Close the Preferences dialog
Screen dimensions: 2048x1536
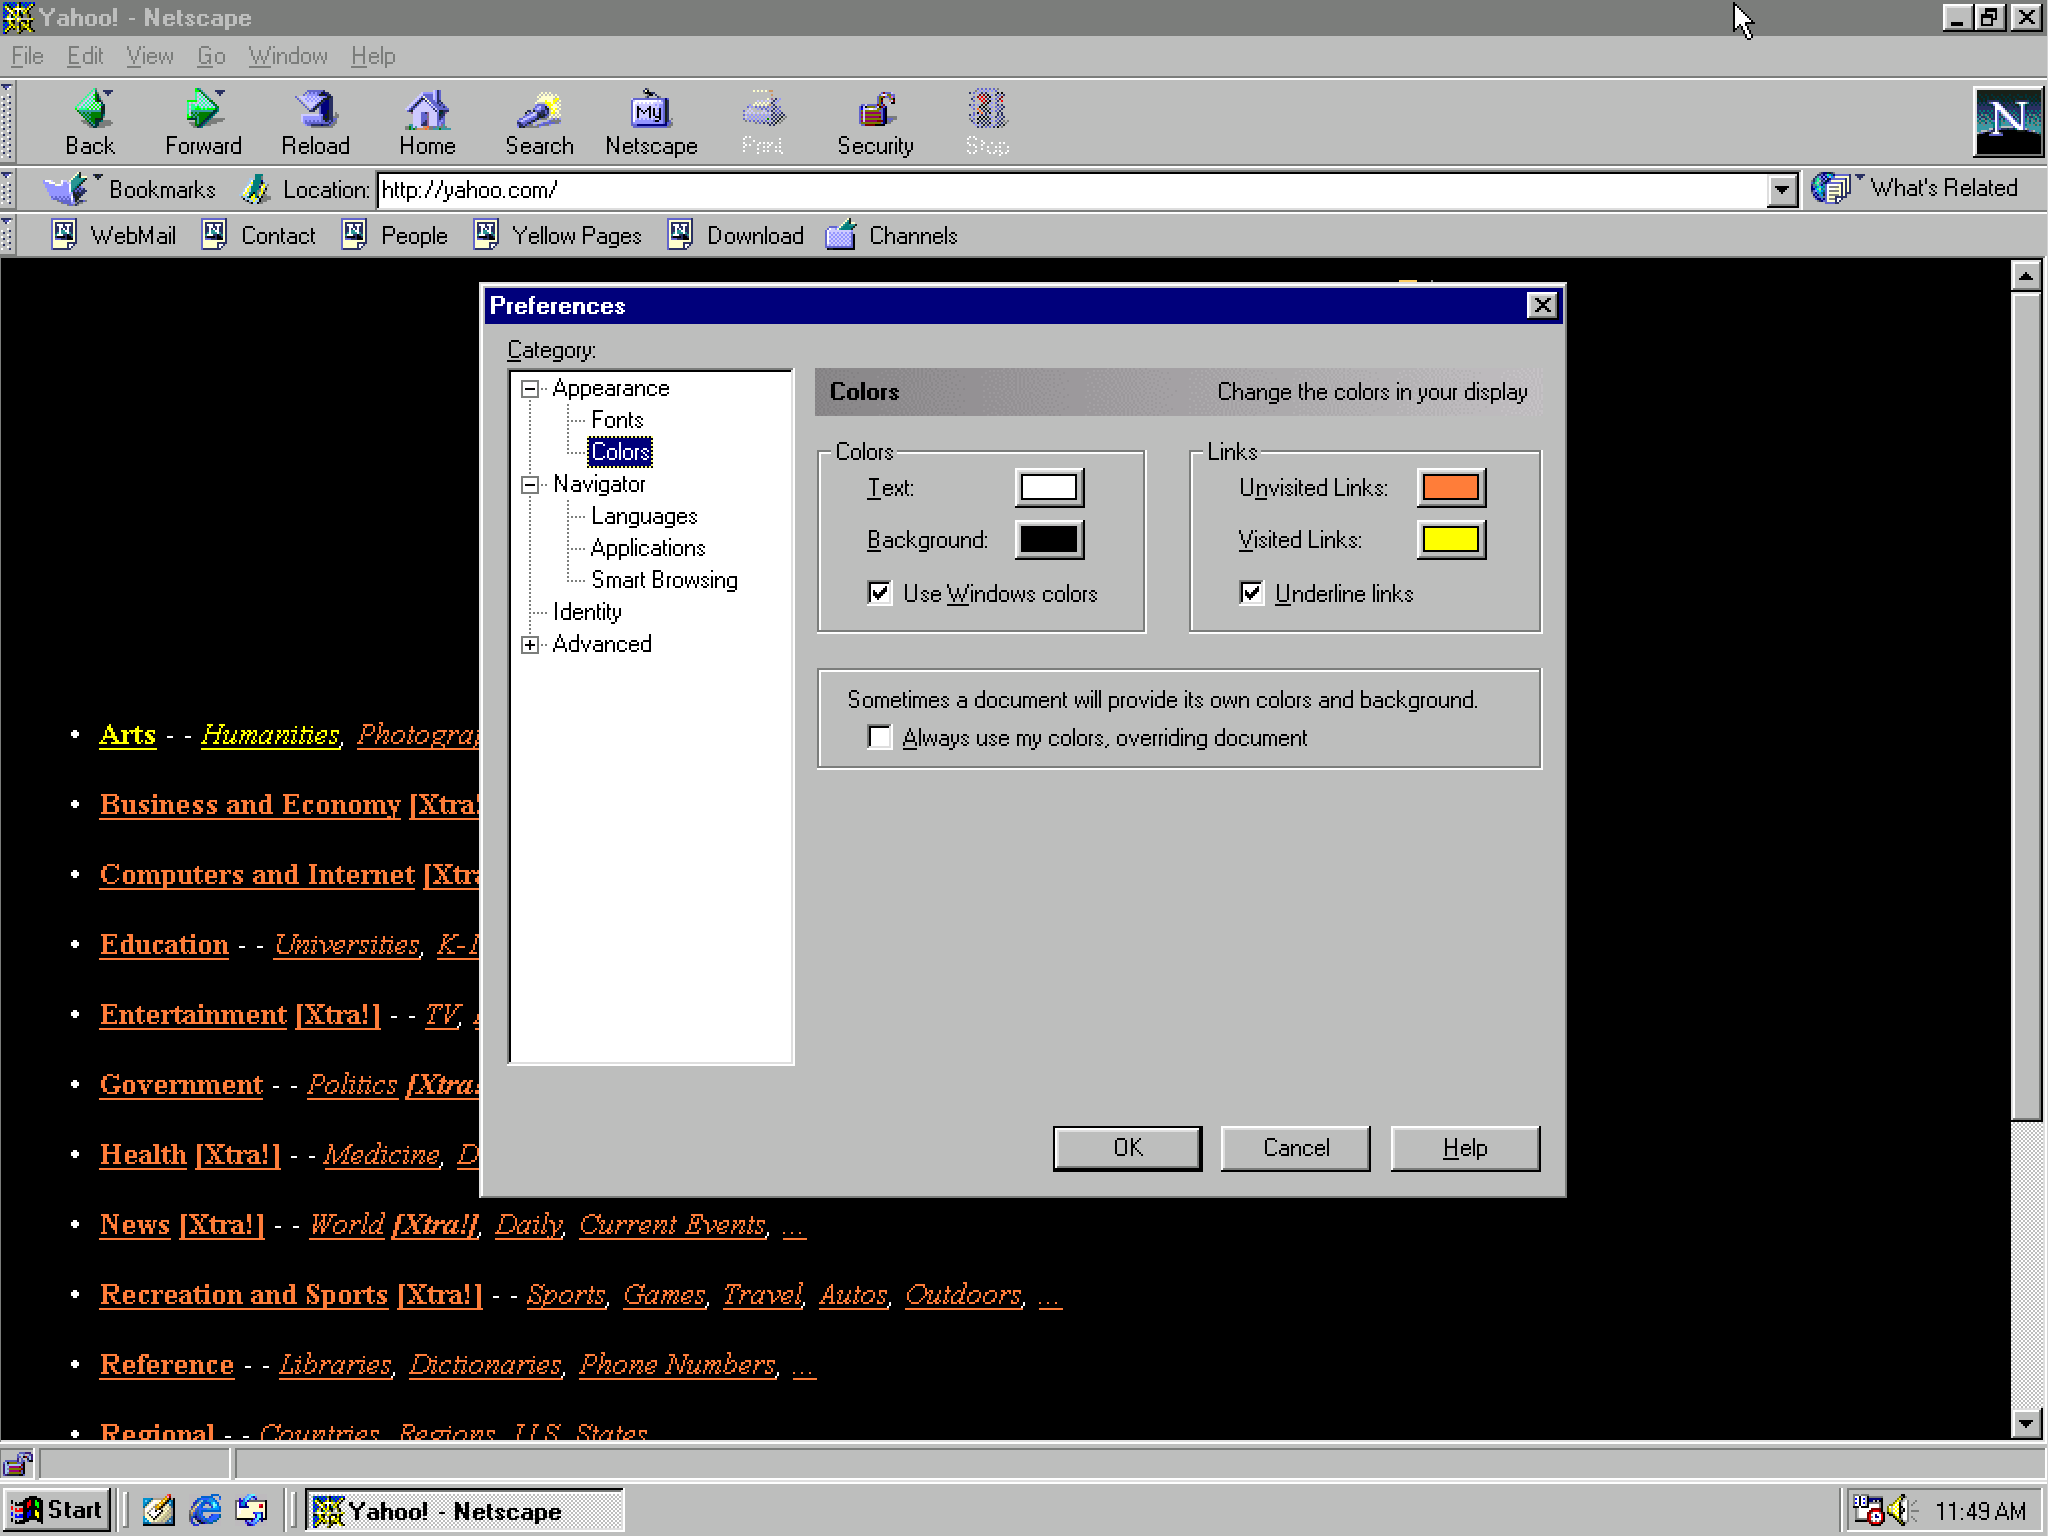click(1542, 305)
